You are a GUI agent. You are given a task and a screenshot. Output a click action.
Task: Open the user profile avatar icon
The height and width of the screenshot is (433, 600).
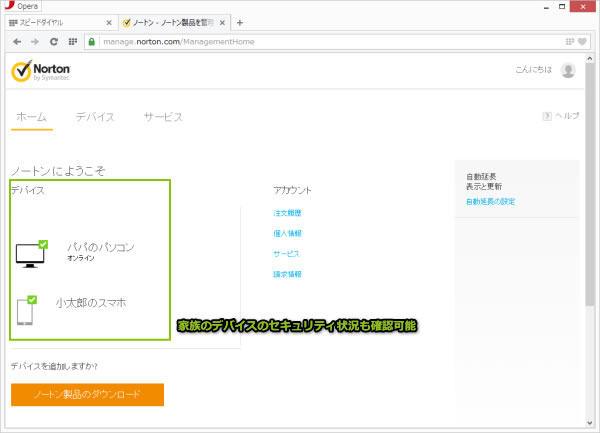pyautogui.click(x=568, y=70)
